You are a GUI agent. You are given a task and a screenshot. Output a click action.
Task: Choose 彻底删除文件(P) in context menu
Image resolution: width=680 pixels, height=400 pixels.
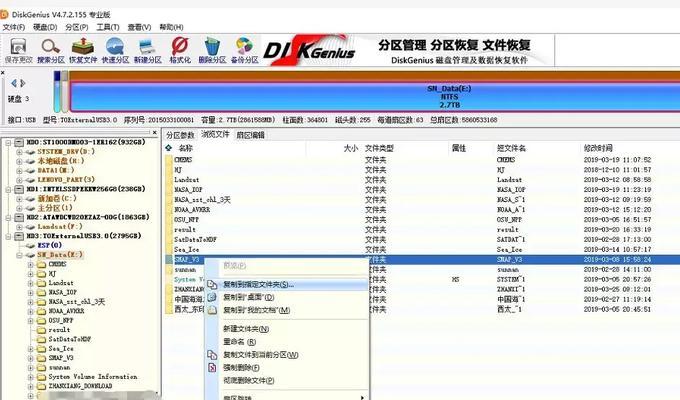[x=287, y=380]
